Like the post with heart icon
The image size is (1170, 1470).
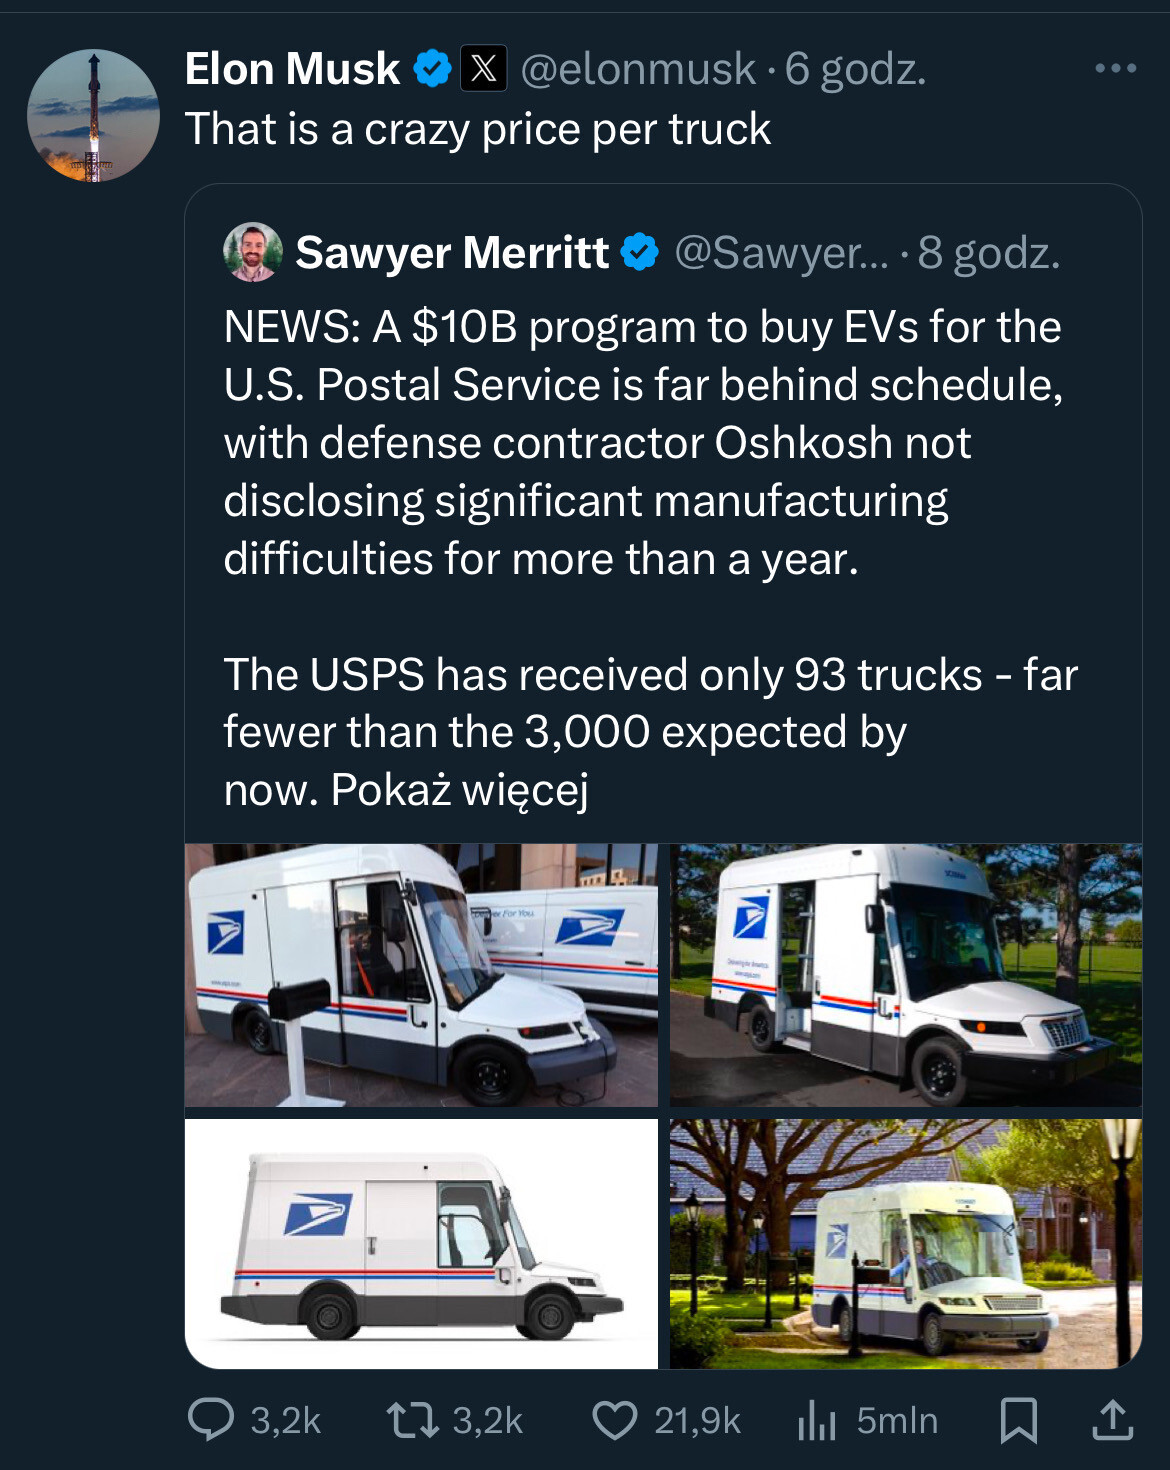[615, 1419]
